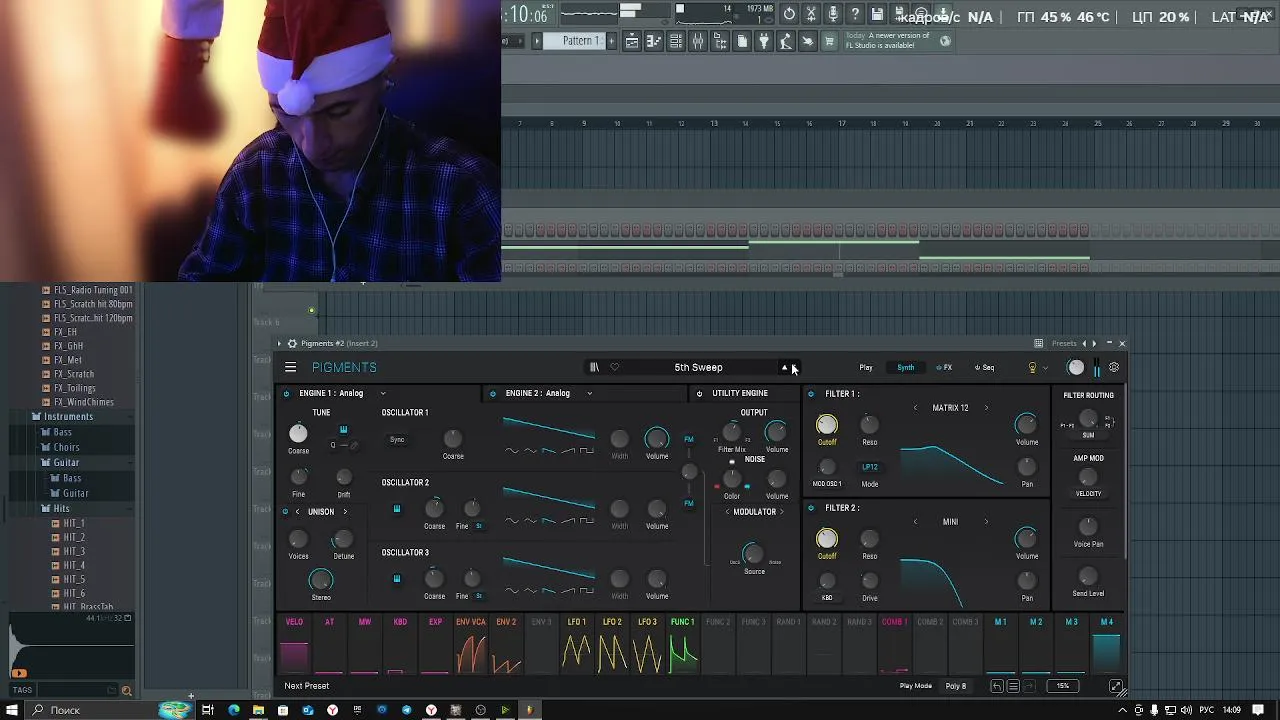Toggle Filter 1 power button
The image size is (1280, 720).
pos(811,393)
